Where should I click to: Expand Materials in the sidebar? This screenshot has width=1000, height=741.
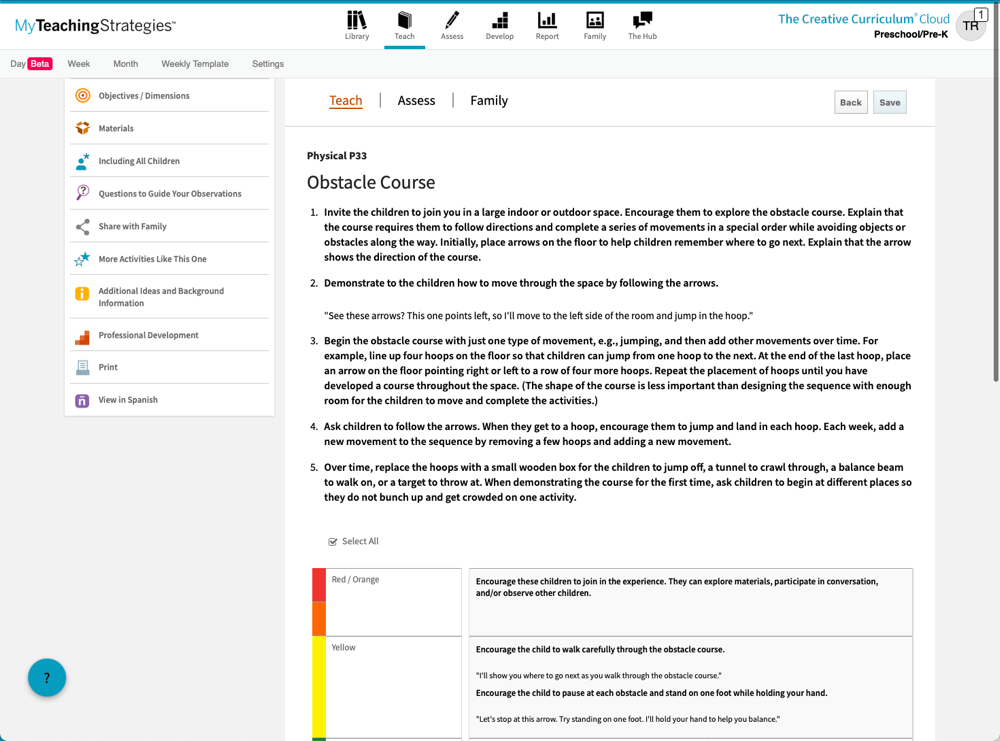click(116, 129)
